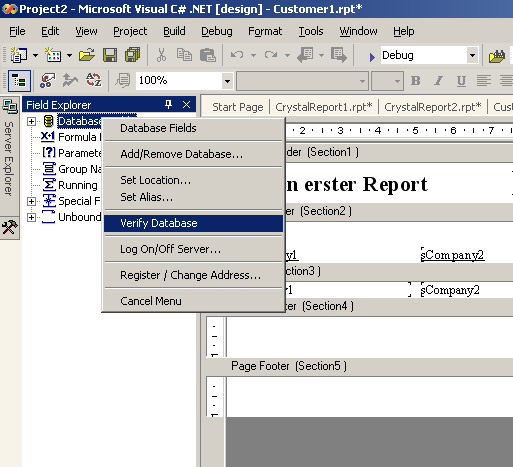Viewport: 513px width, 467px height.
Task: Open the Debug configuration dropdown
Action: (472, 55)
